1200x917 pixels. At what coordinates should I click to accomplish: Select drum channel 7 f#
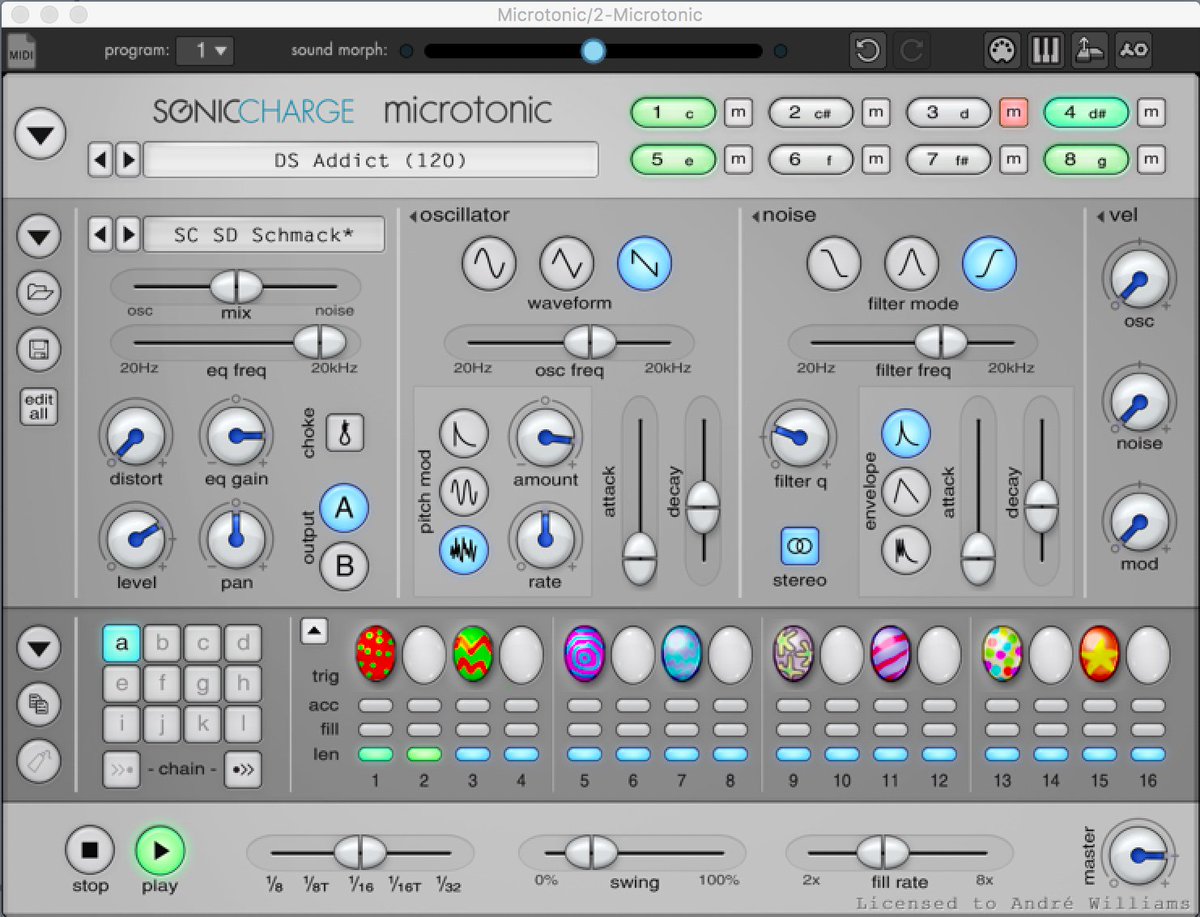pyautogui.click(x=948, y=159)
